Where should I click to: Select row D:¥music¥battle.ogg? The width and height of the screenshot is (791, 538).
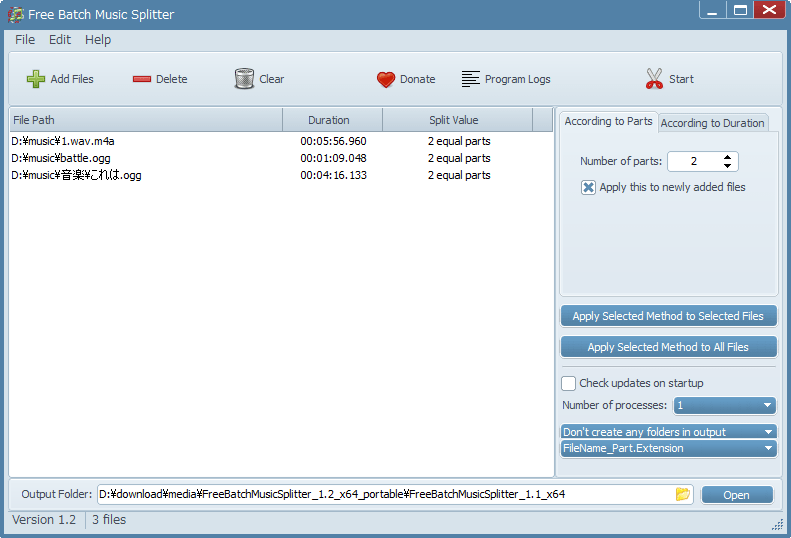point(281,158)
